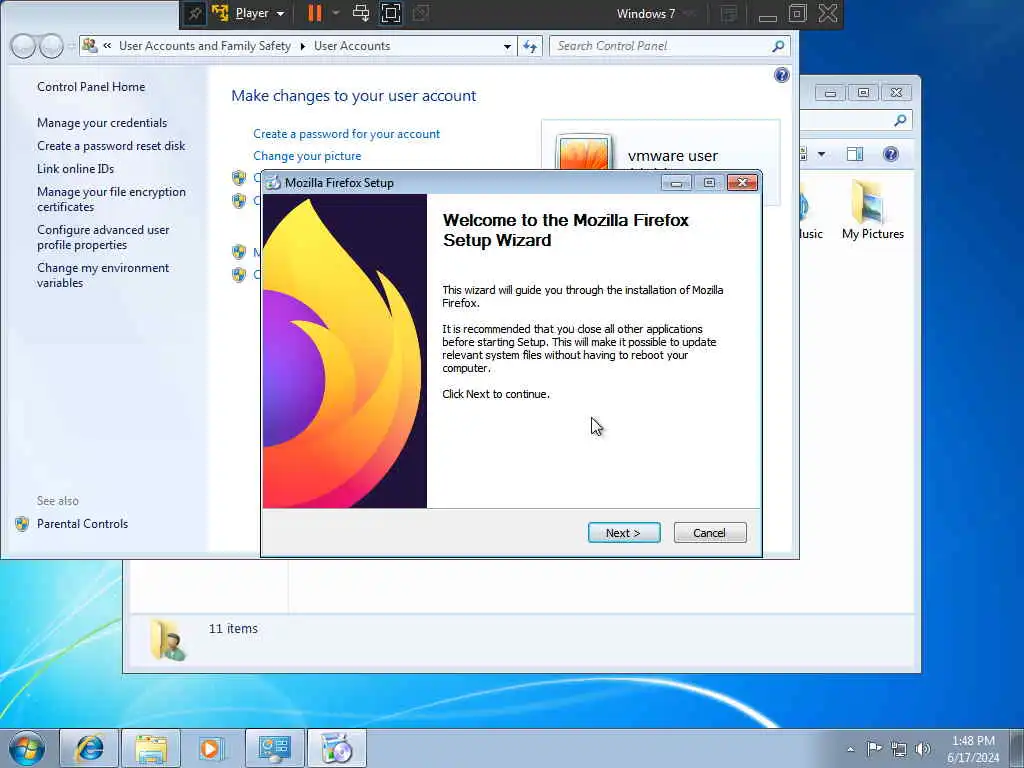
Task: Switch to Control Panel taskbar button
Action: (x=274, y=748)
